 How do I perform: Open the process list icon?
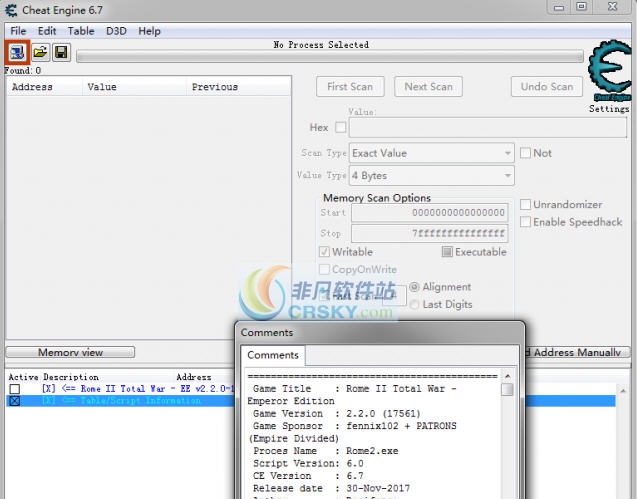pyautogui.click(x=17, y=52)
